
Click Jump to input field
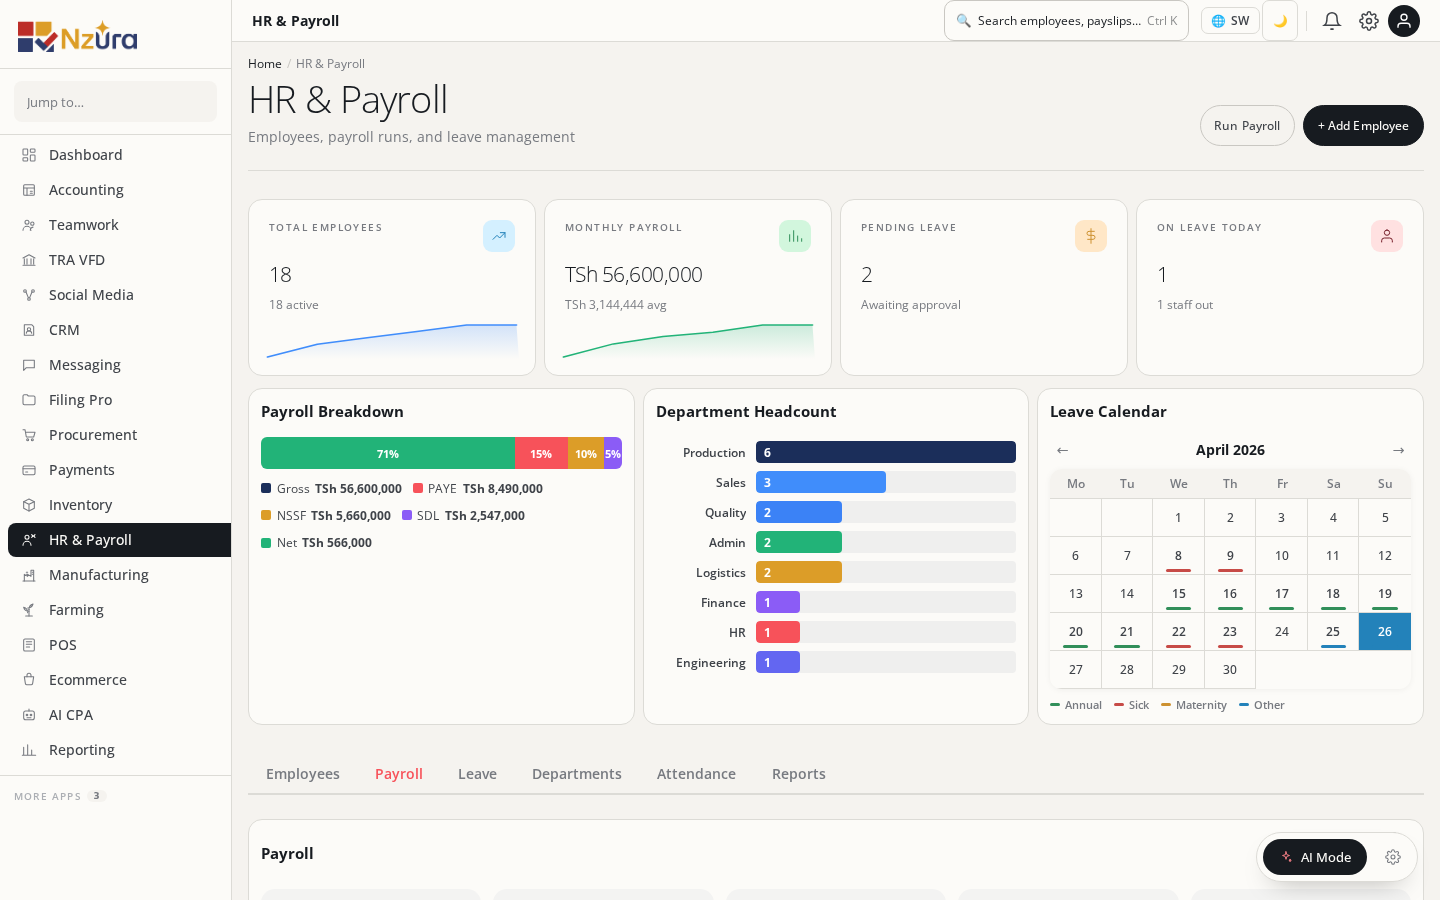115,102
